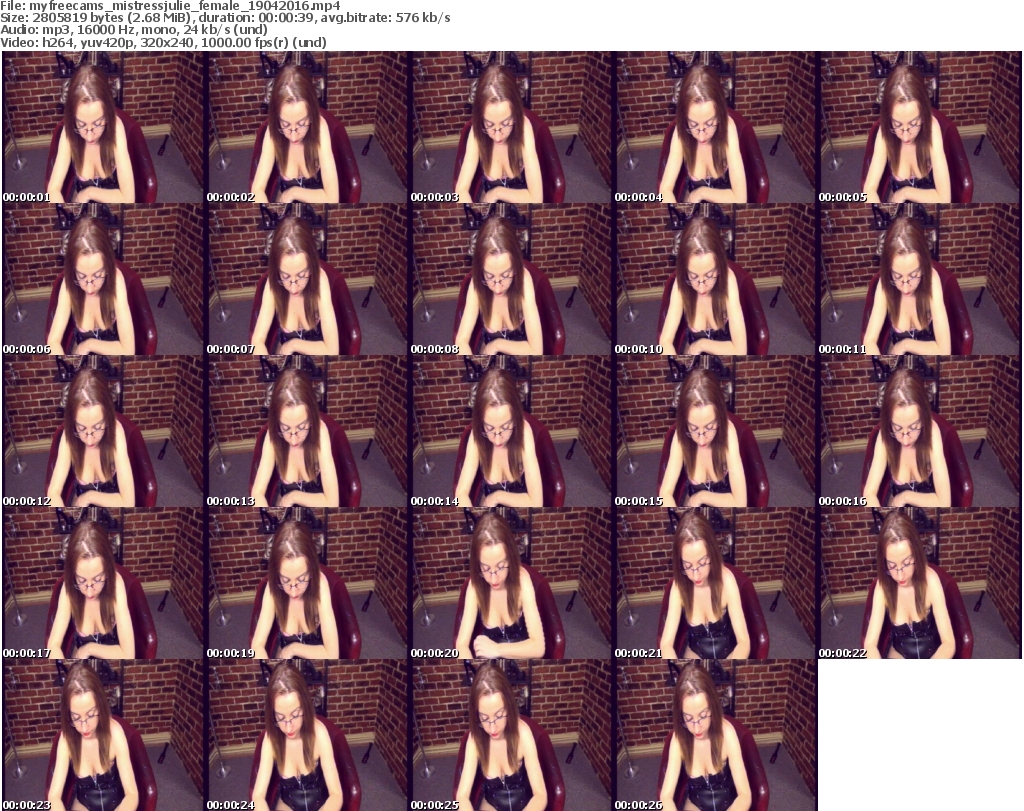The height and width of the screenshot is (811, 1024).
Task: Open the frame stamped 00:00:05
Action: point(920,127)
